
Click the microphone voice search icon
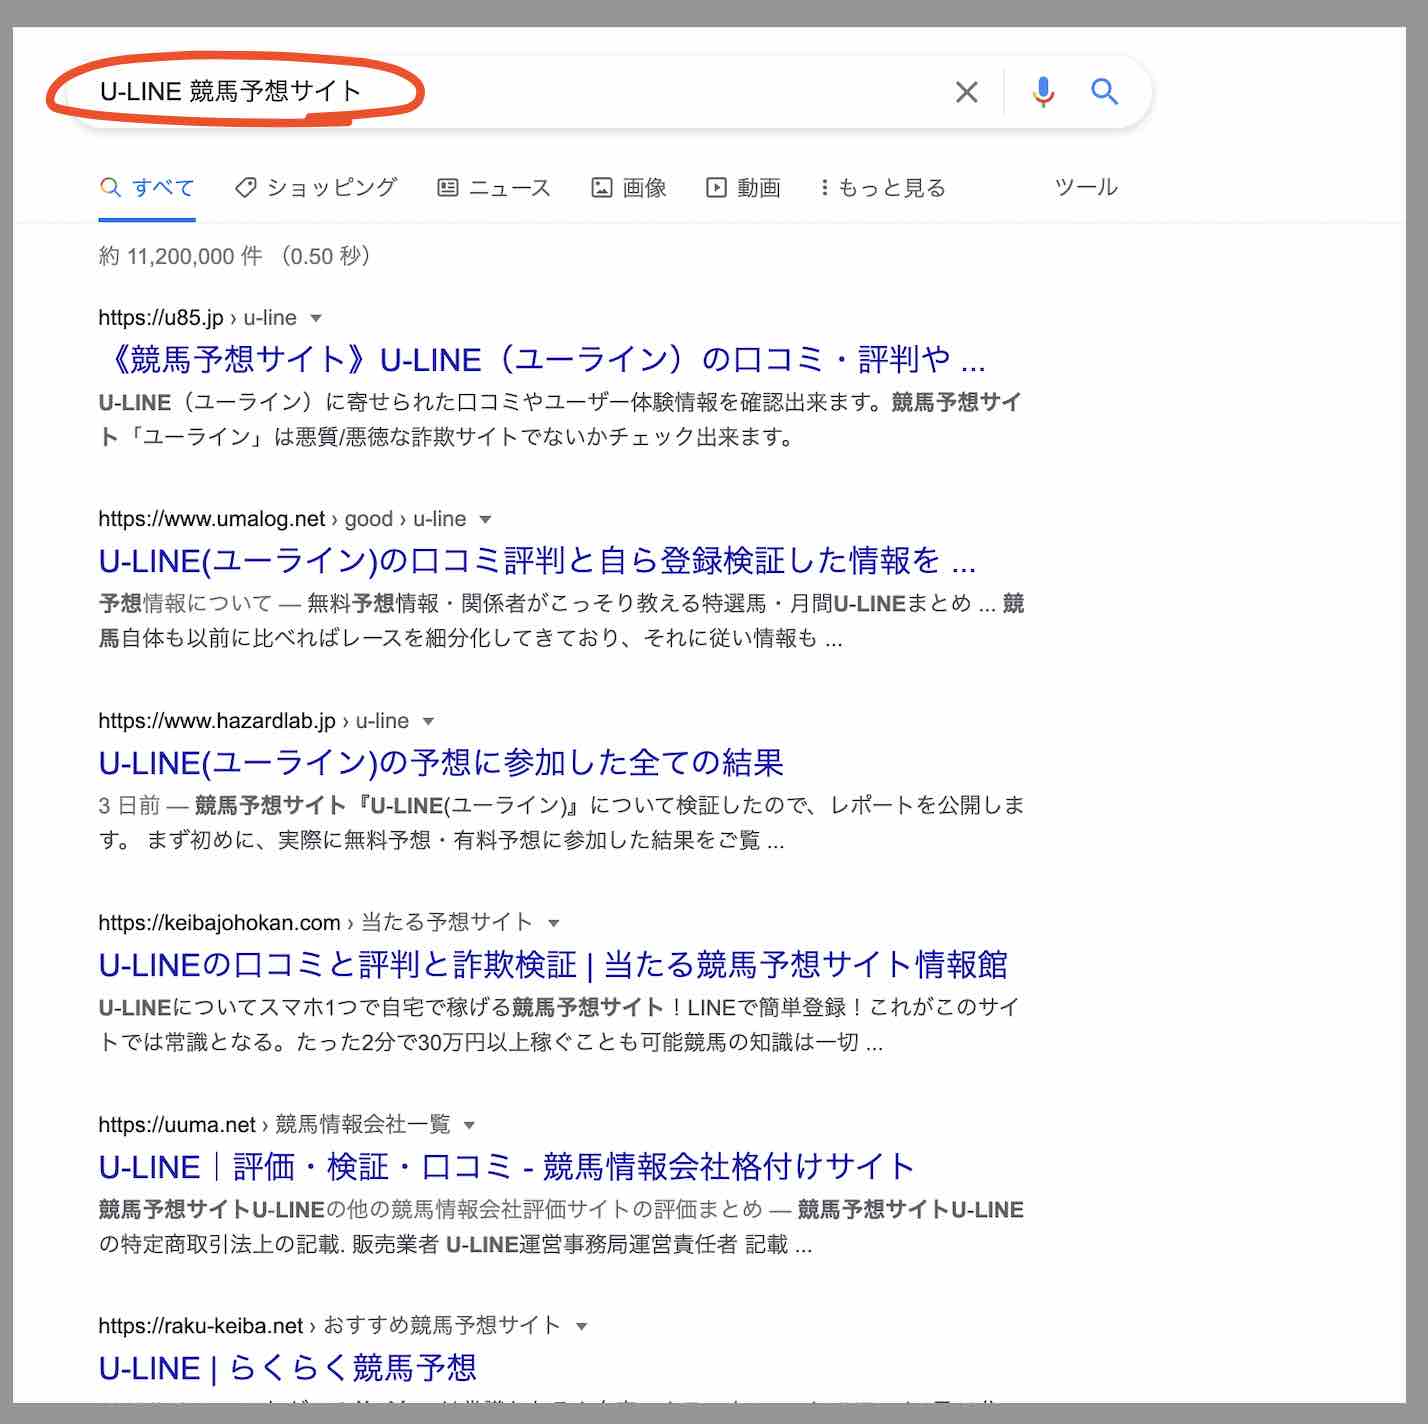(1043, 92)
